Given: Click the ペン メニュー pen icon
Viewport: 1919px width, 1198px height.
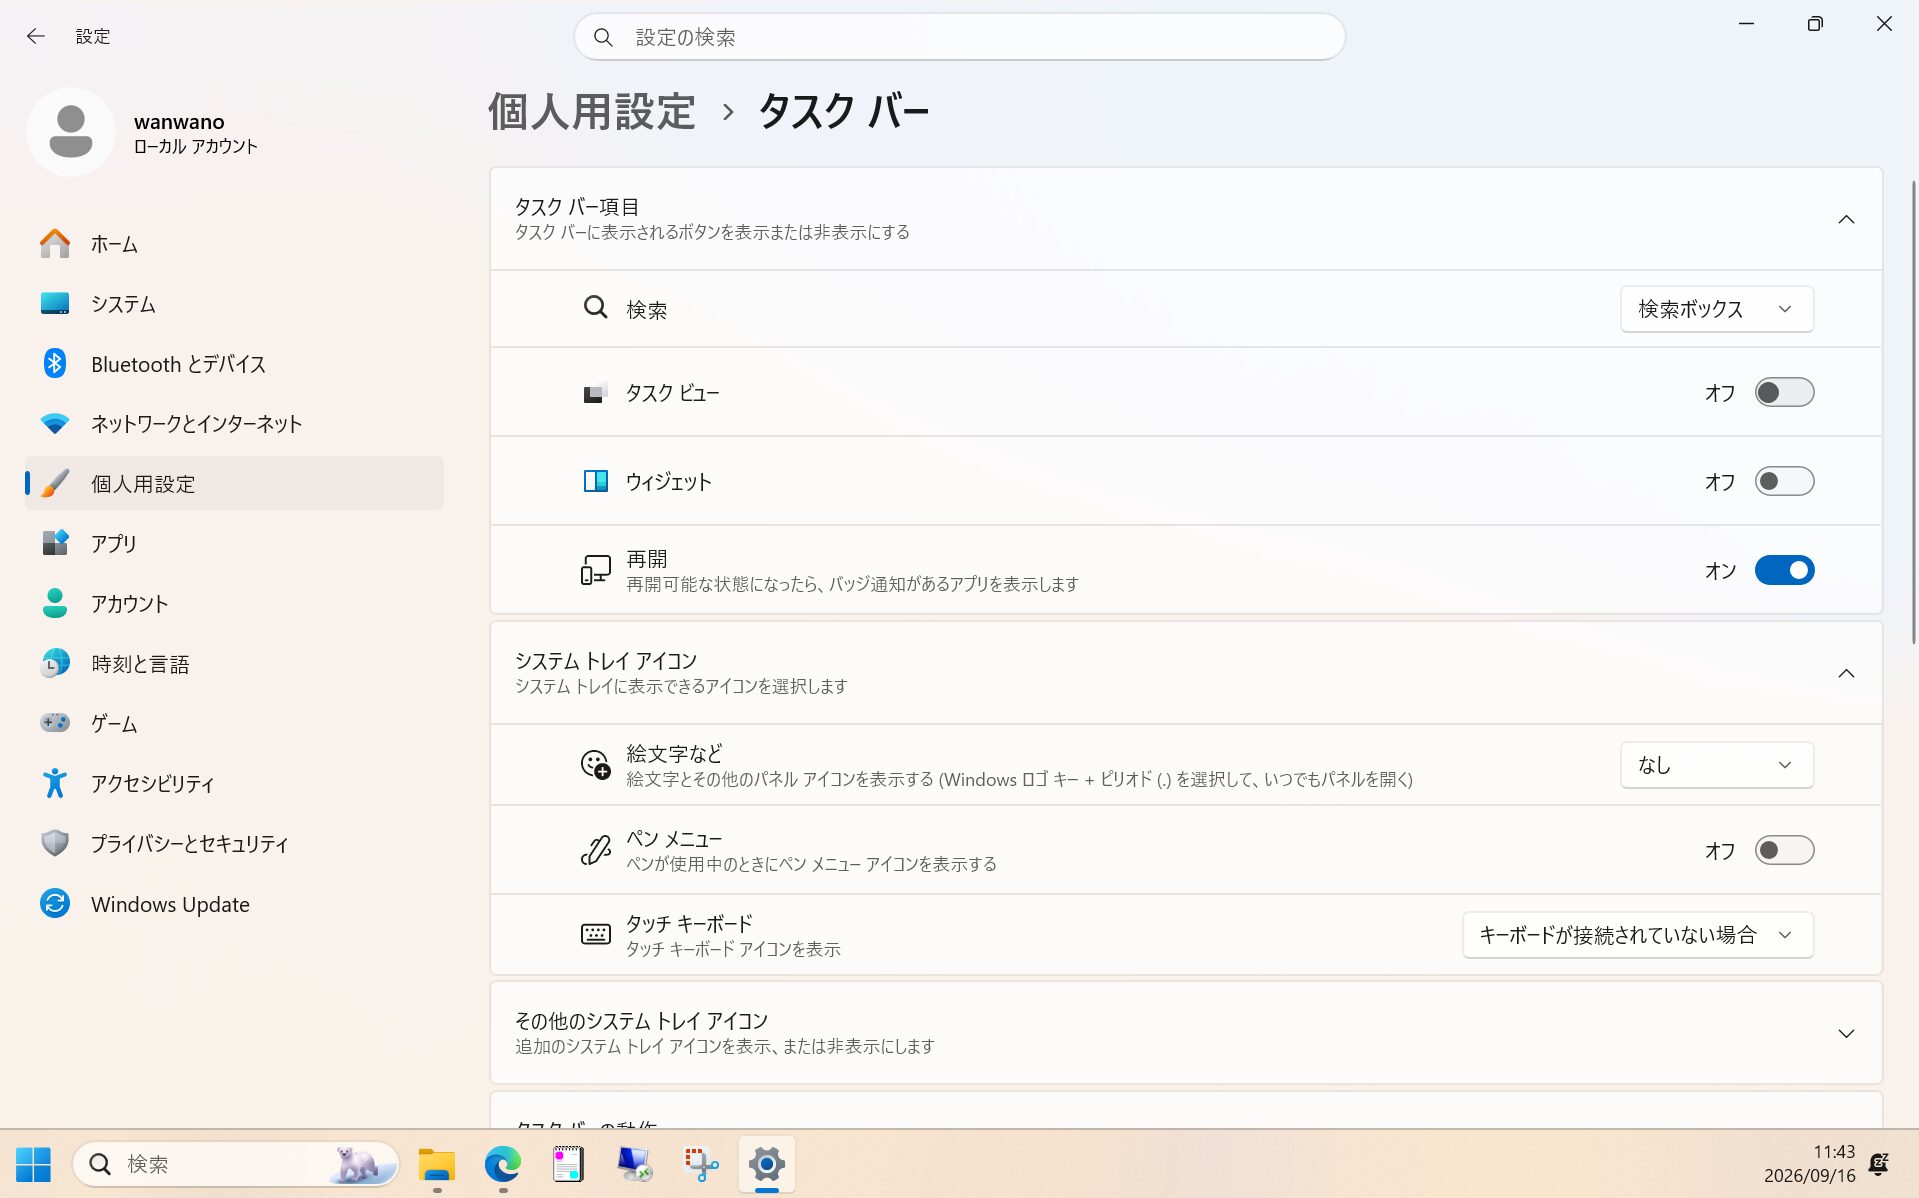Looking at the screenshot, I should (596, 850).
